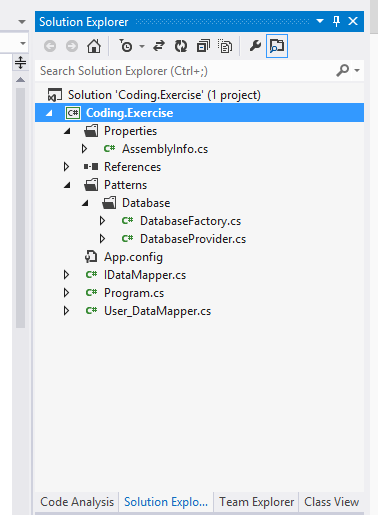The width and height of the screenshot is (378, 515).
Task: Open the Pending Changes Filter clock icon
Action: (x=126, y=46)
